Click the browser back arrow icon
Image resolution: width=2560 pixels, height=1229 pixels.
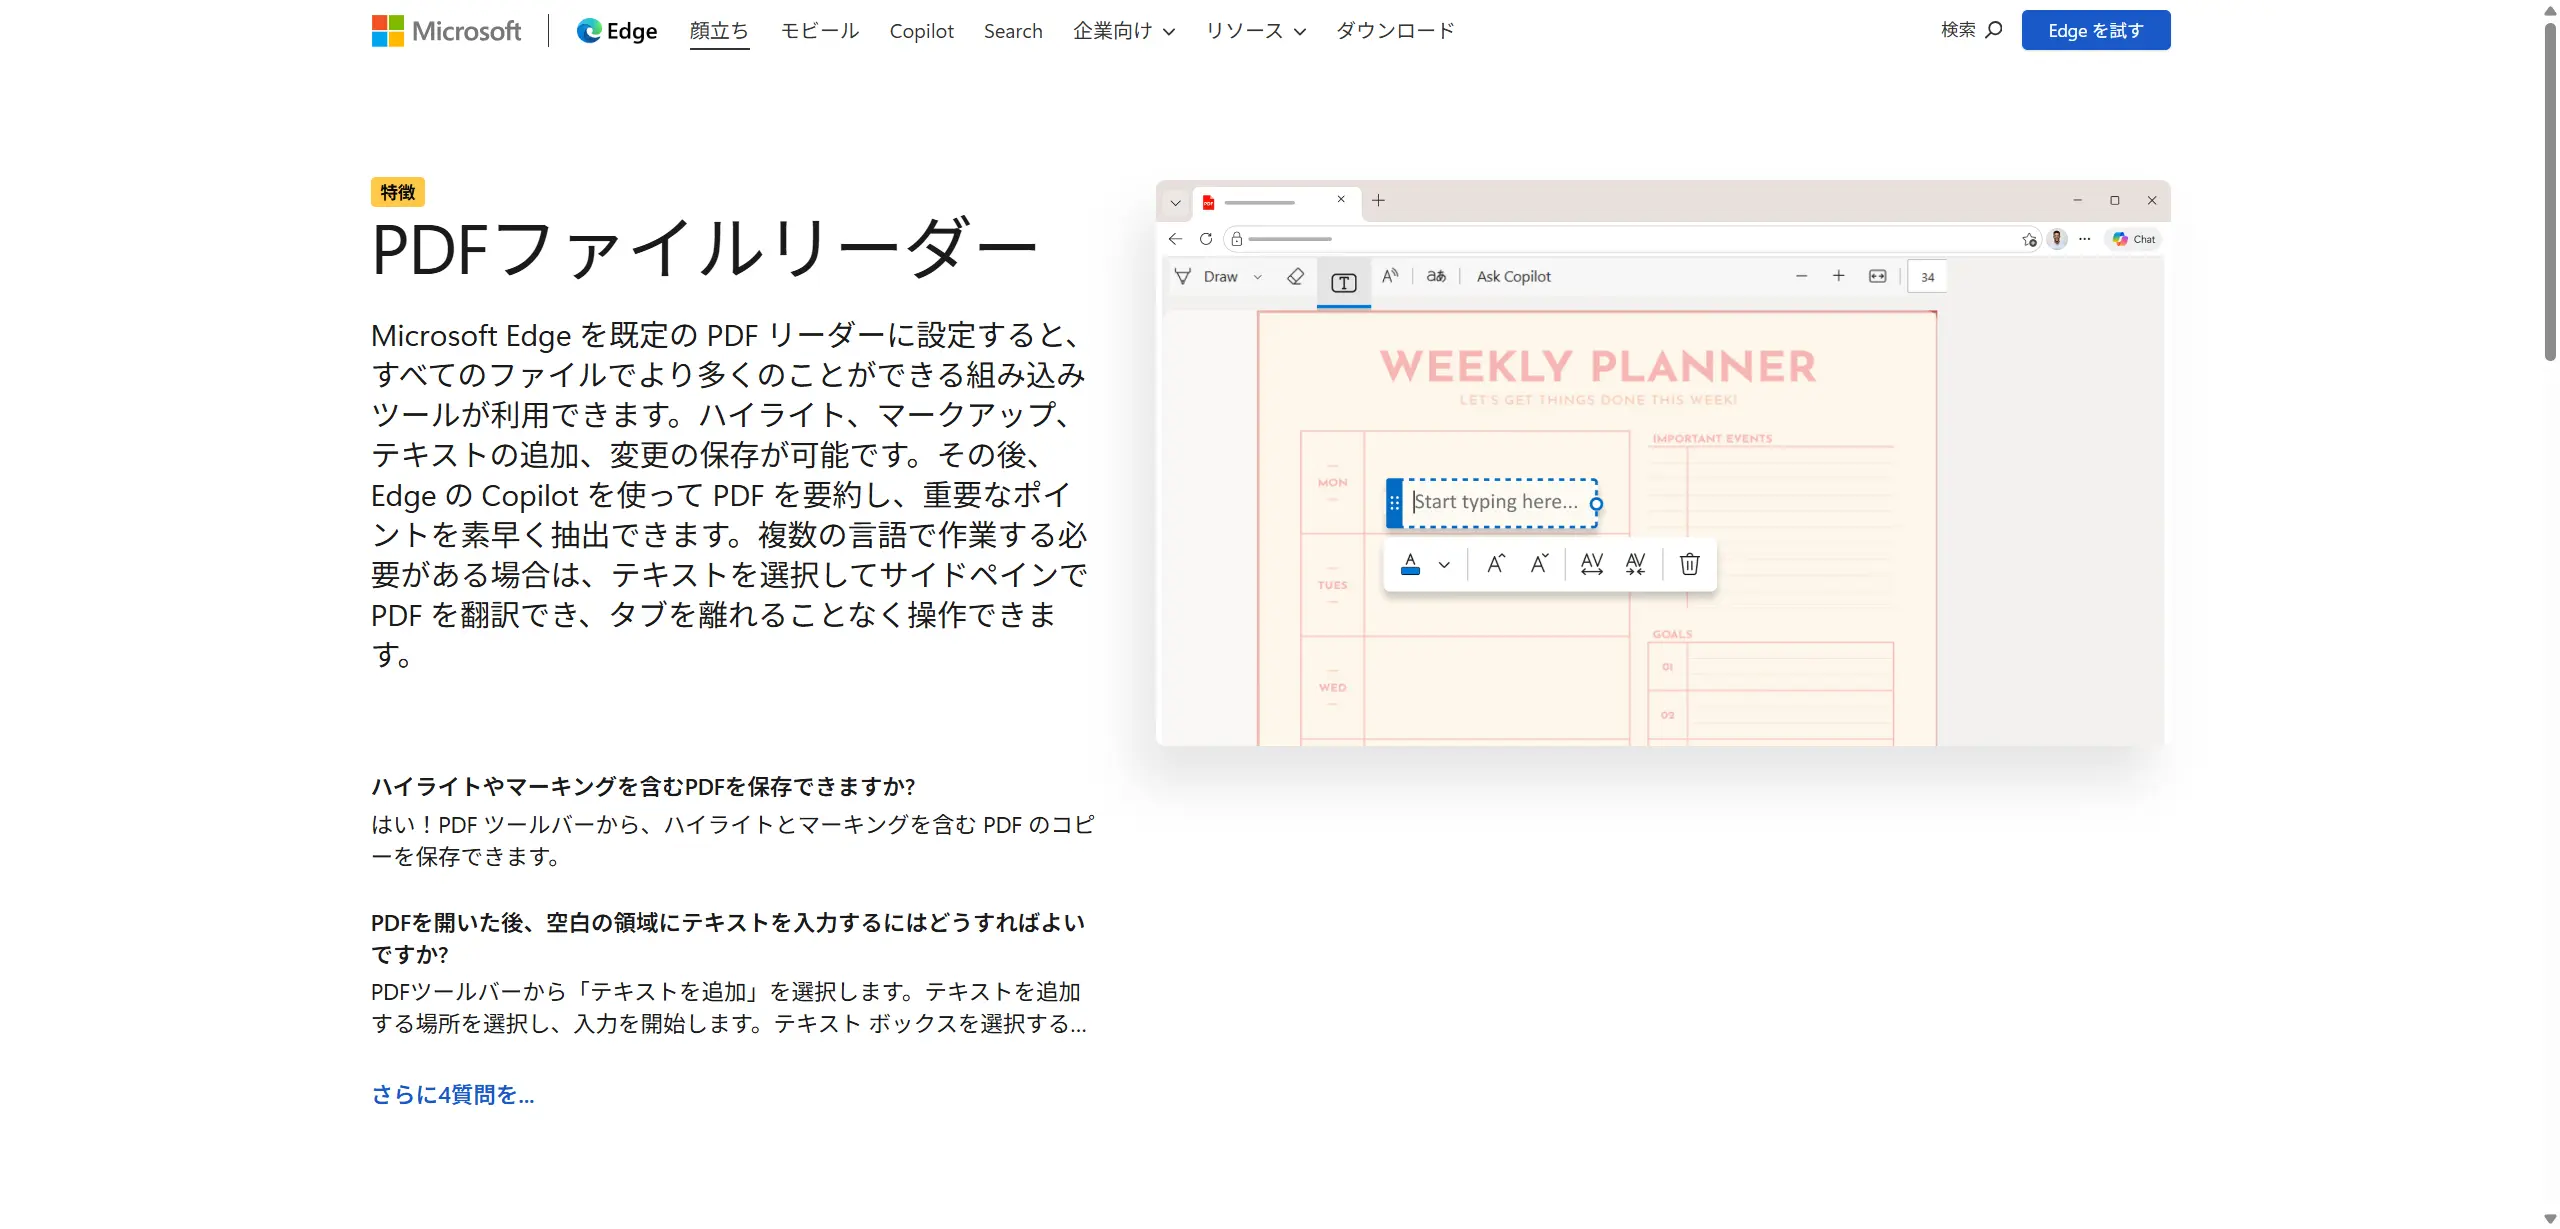point(1176,239)
